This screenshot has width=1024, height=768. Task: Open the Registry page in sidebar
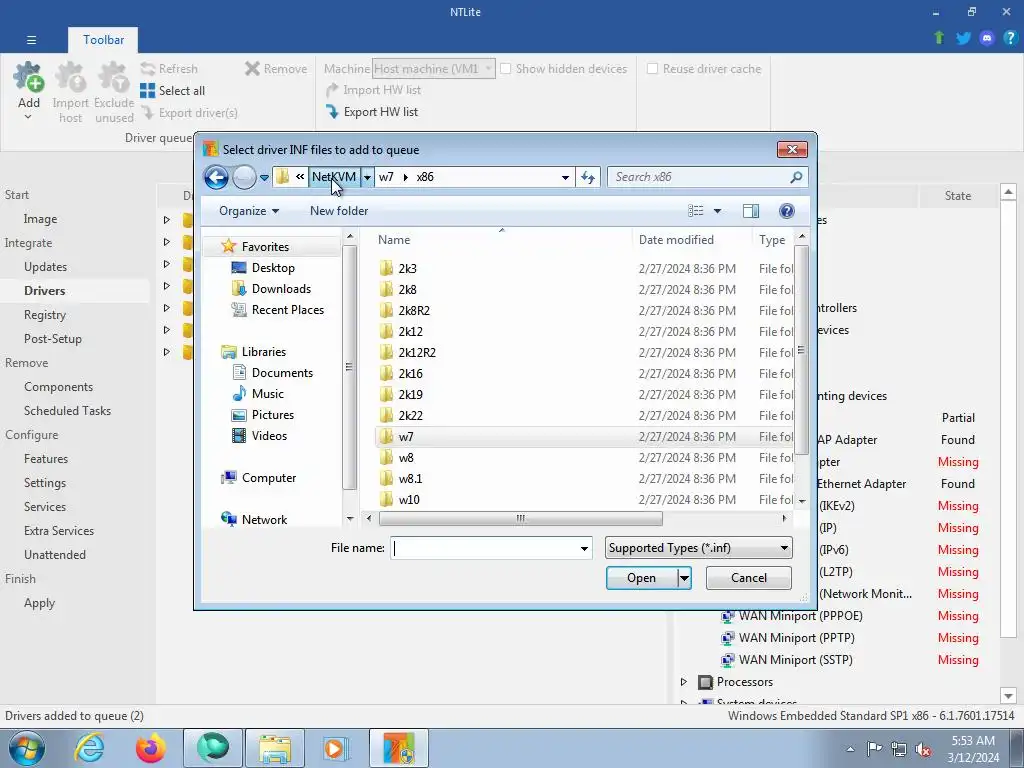pyautogui.click(x=45, y=315)
